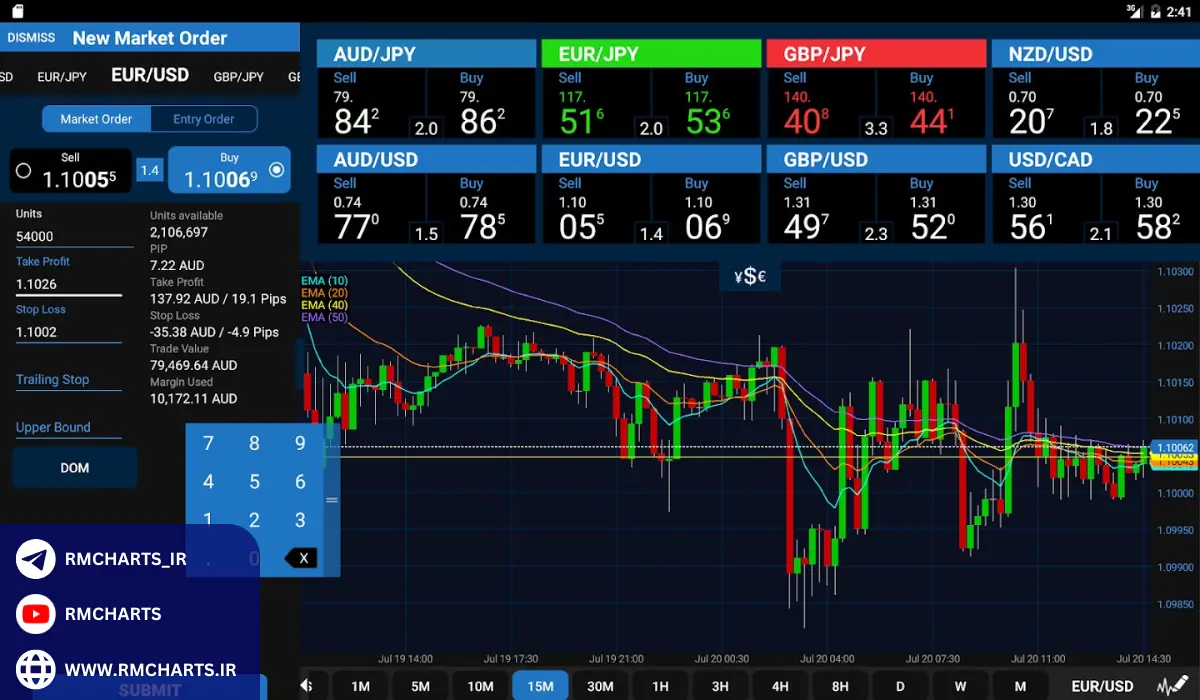1200x700 pixels.
Task: Open chart indicators via pencil-line icon
Action: pos(1174,686)
